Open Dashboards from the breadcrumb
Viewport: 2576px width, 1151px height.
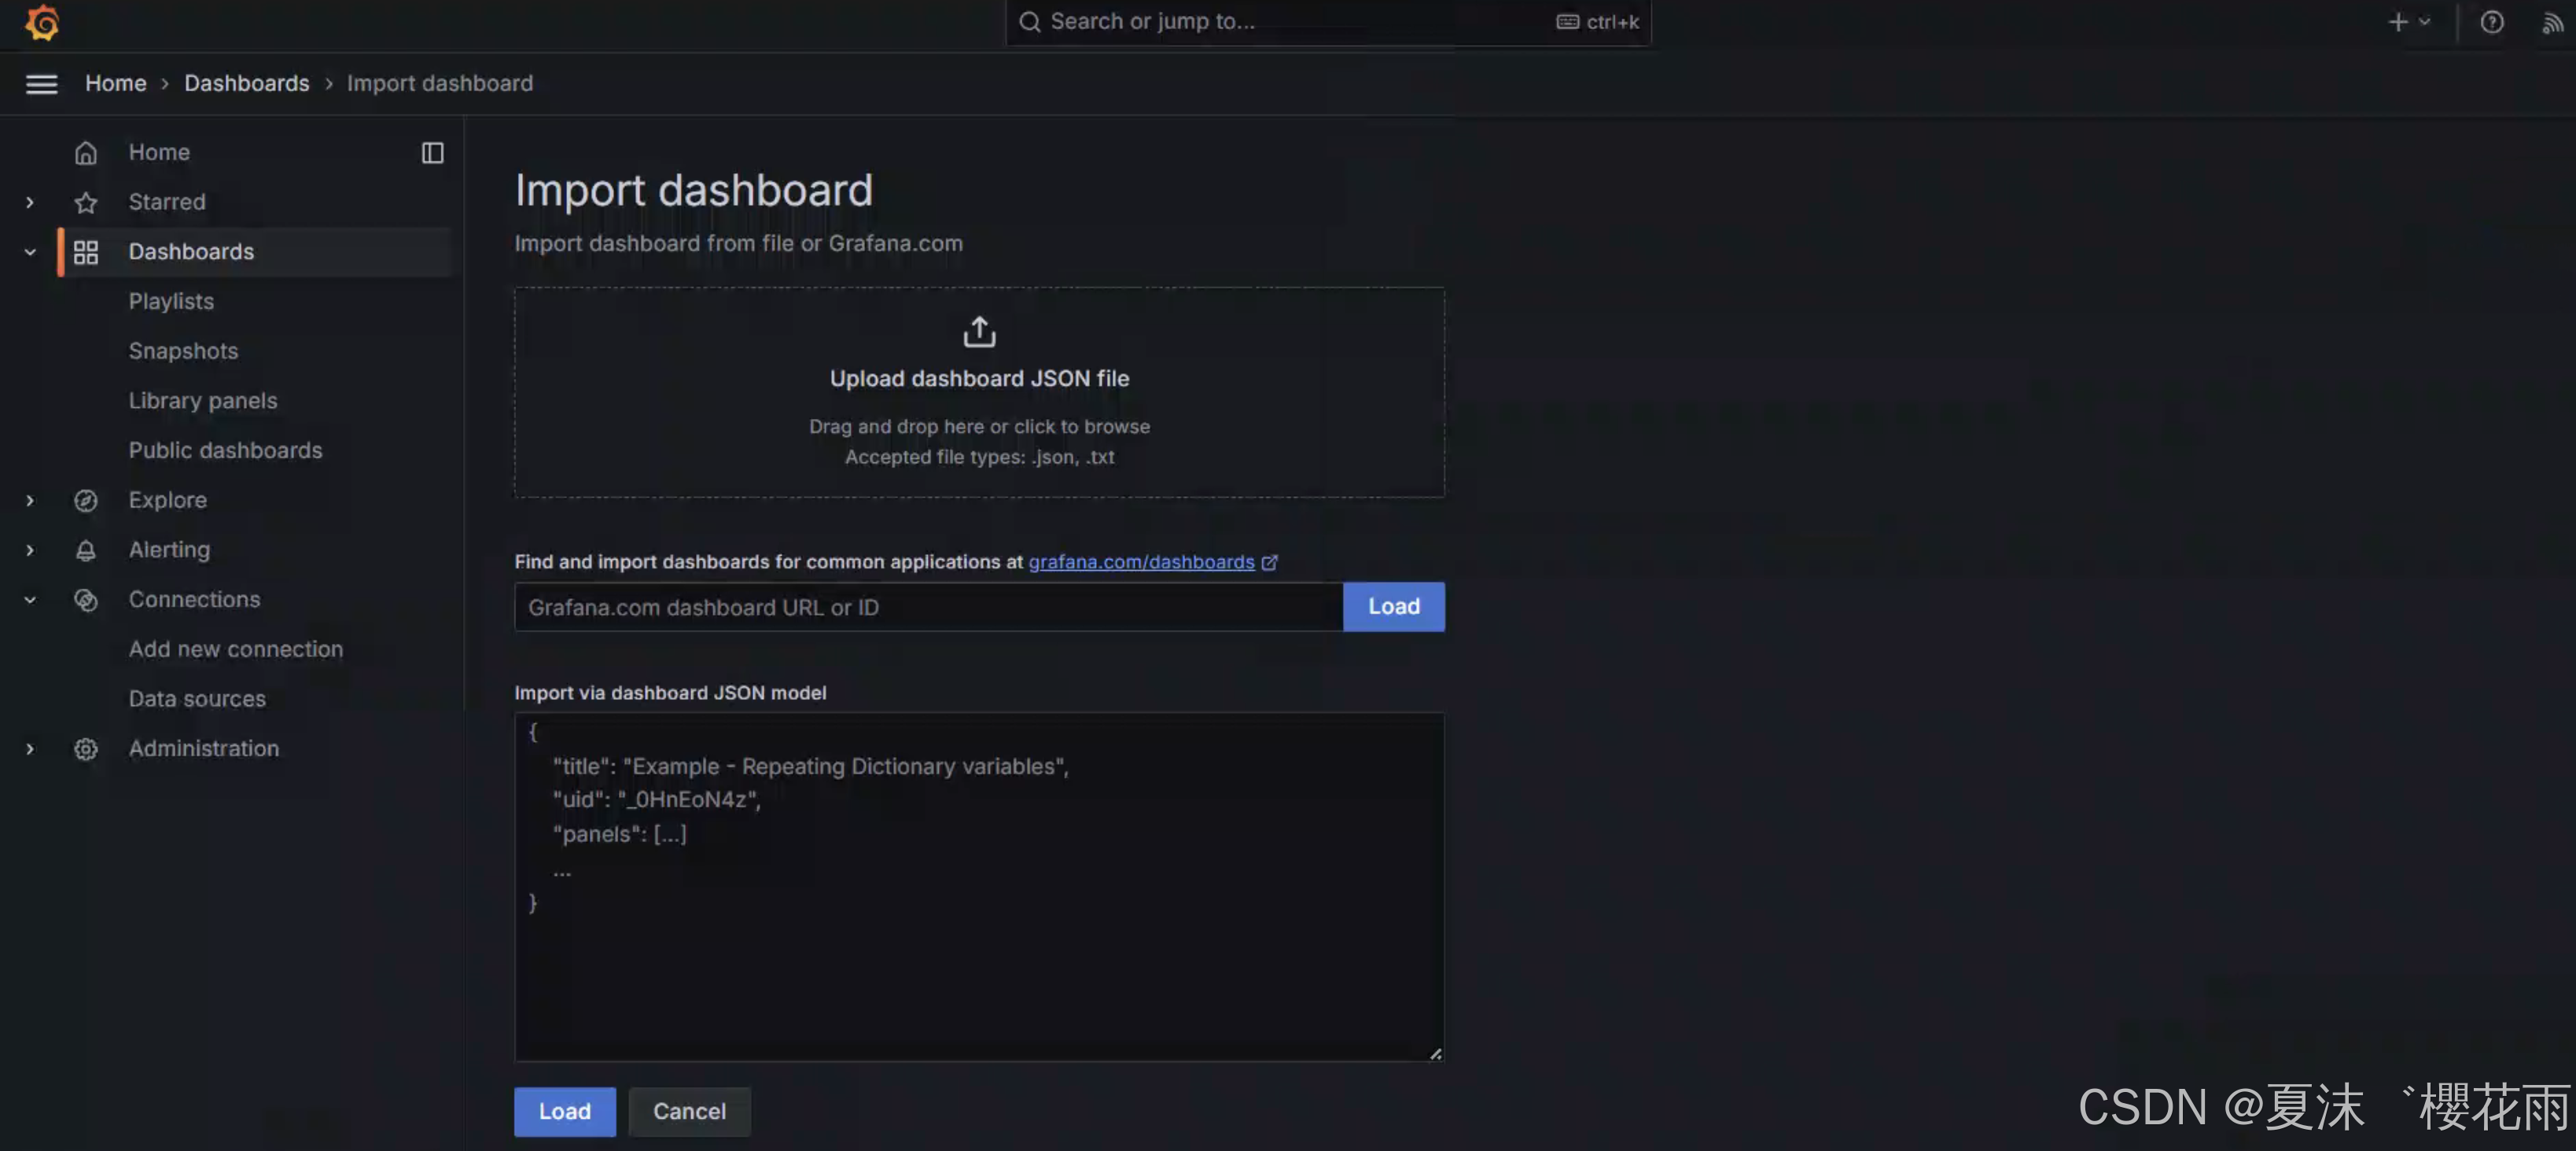246,83
